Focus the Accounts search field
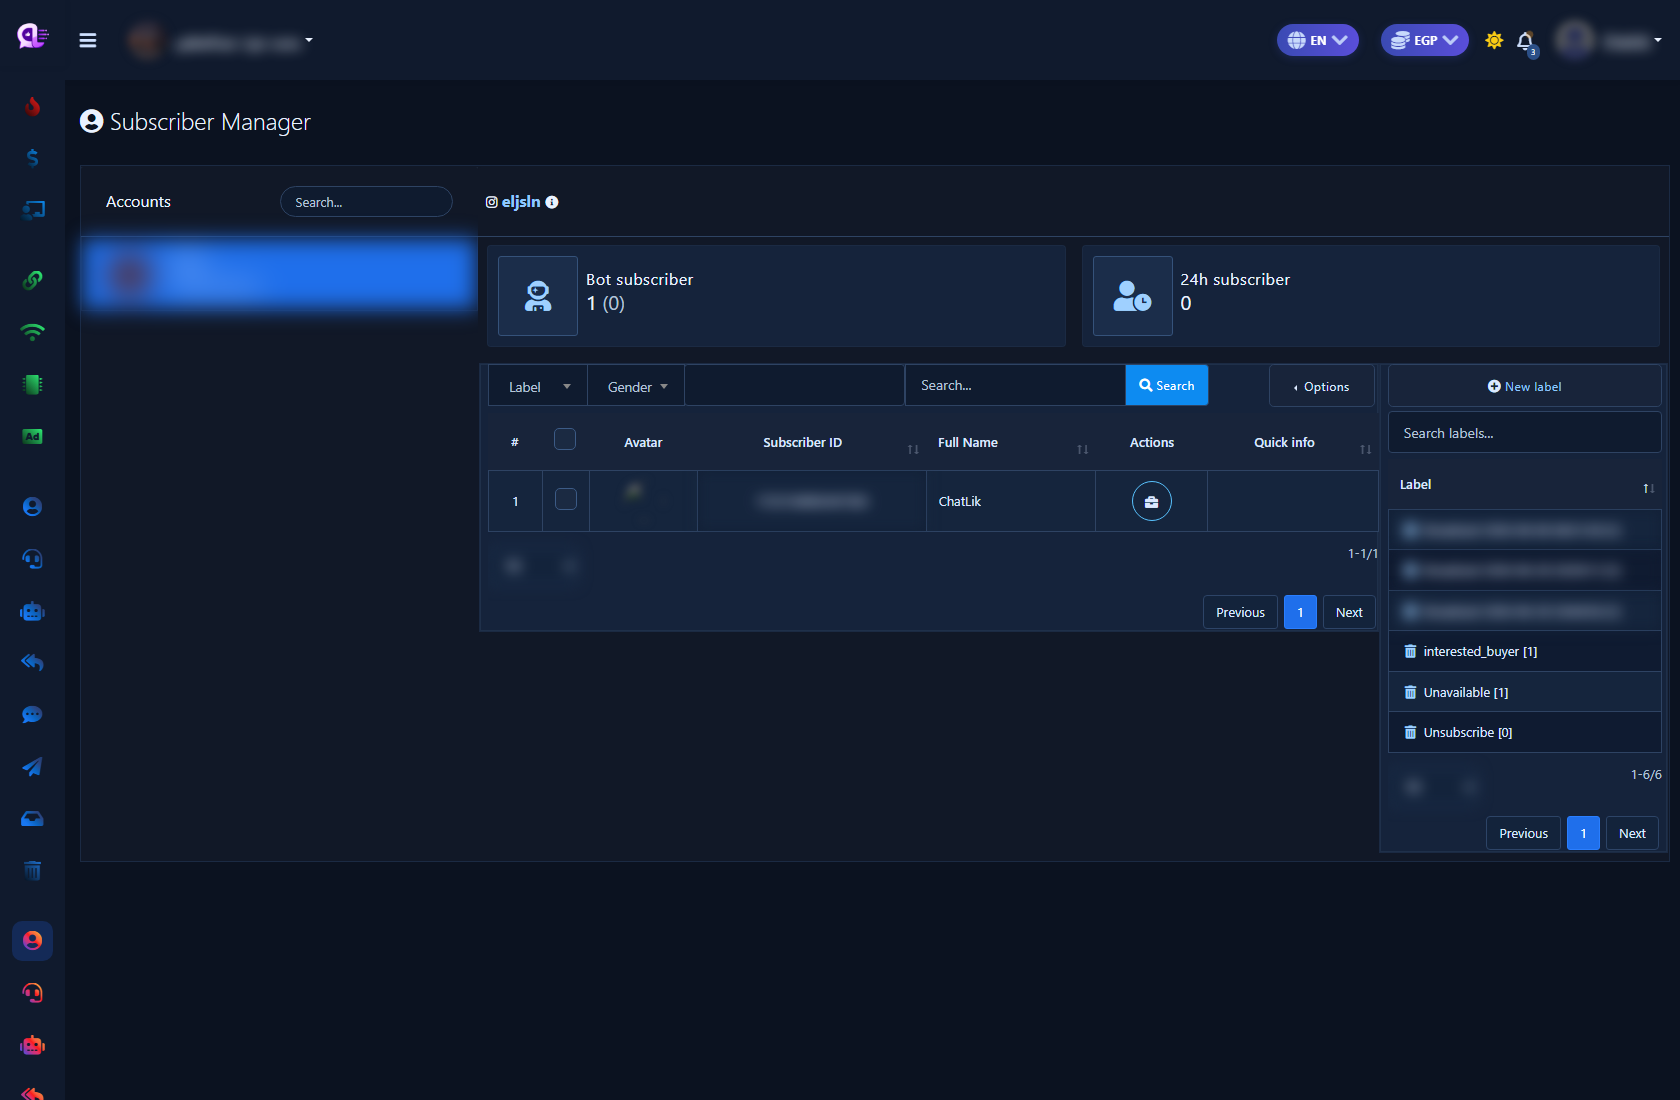This screenshot has height=1100, width=1680. click(x=366, y=202)
